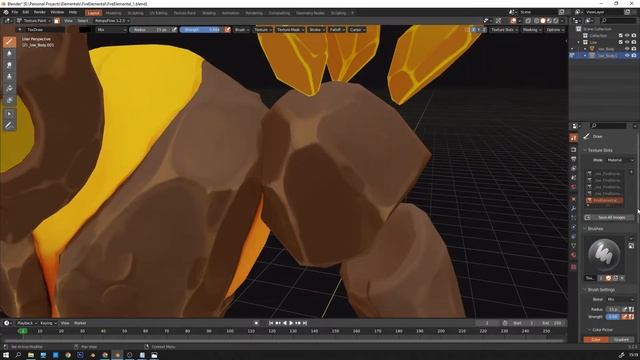The width and height of the screenshot is (640, 360).
Task: Open the Texture Paint mode dropdown
Action: click(34, 20)
